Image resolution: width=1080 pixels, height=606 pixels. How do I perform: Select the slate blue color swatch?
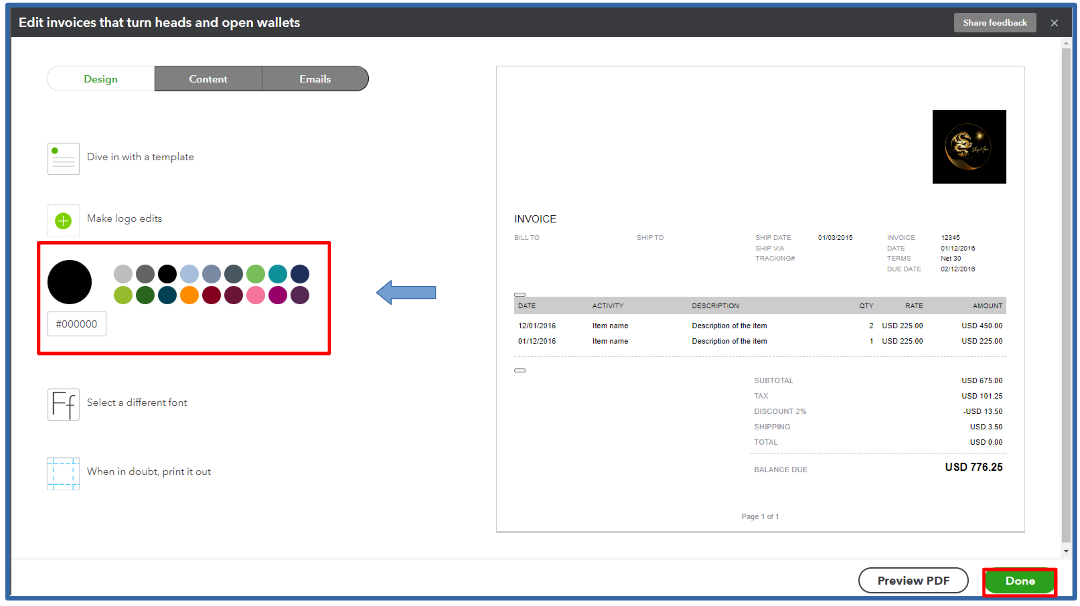click(x=211, y=274)
